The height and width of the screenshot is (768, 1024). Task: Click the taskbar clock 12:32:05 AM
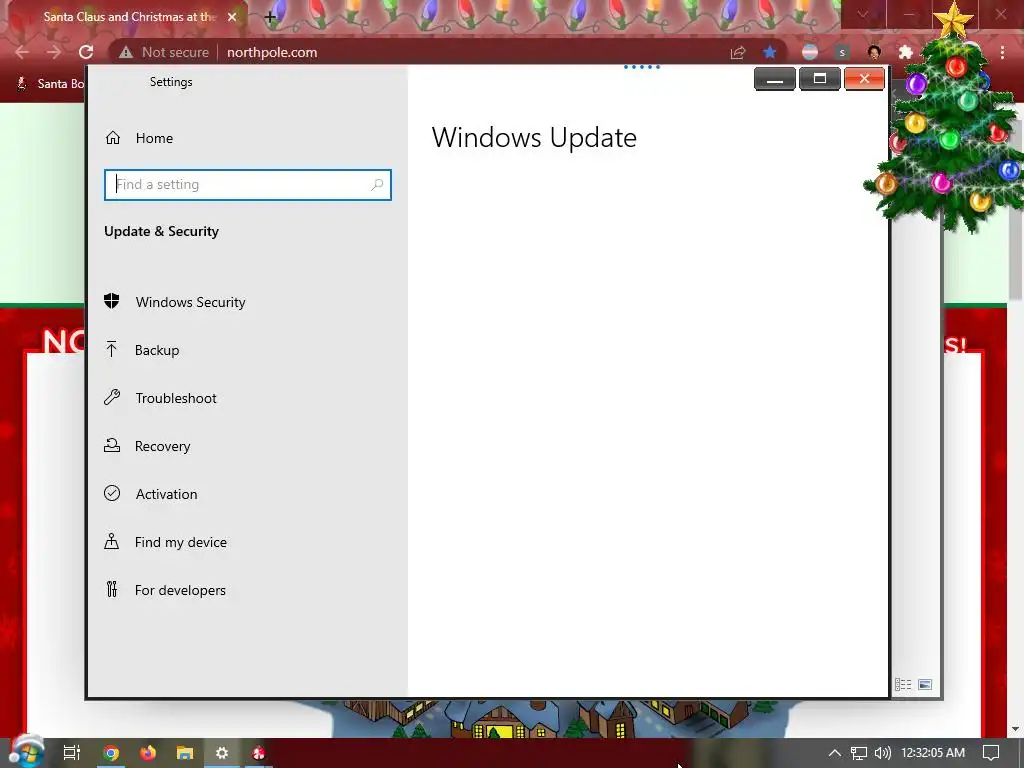[933, 753]
